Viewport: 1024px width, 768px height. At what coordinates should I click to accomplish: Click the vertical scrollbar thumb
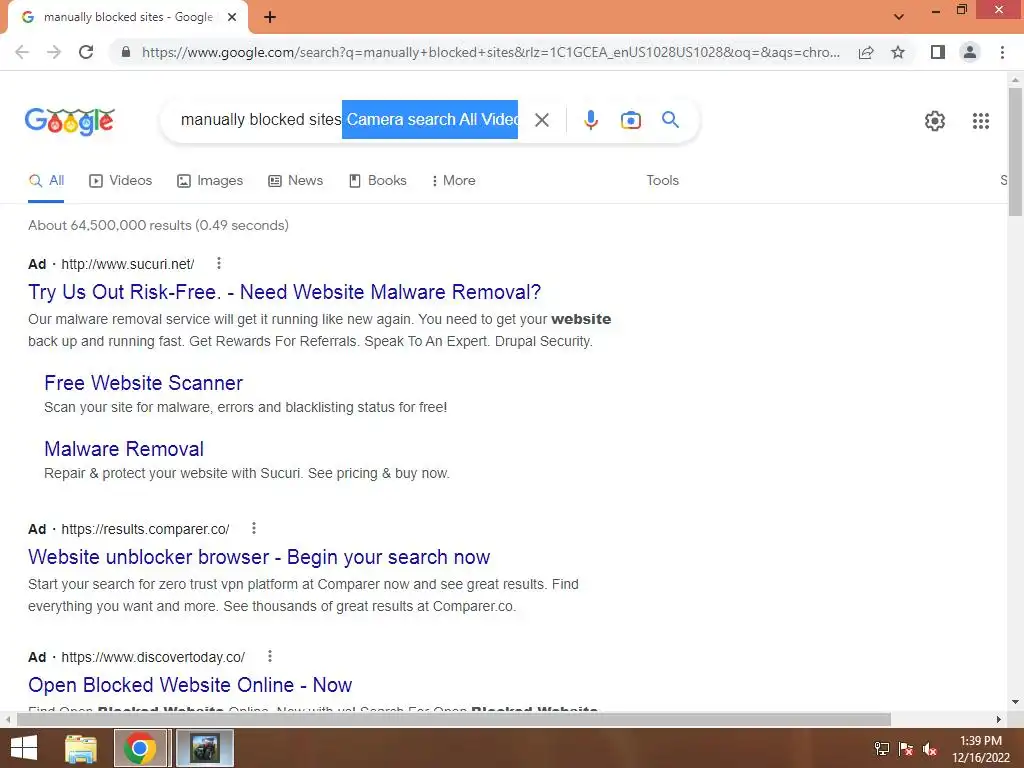point(1015,151)
